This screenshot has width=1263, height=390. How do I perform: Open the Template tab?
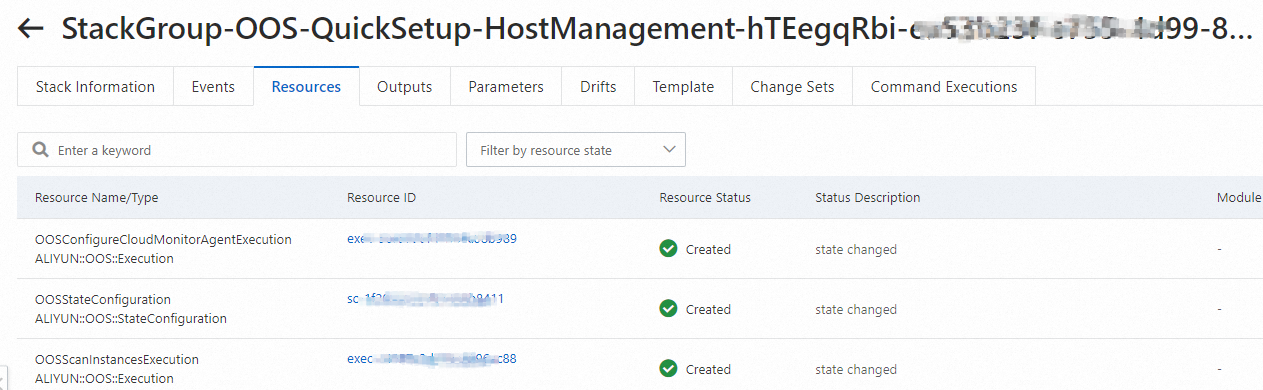pos(683,87)
